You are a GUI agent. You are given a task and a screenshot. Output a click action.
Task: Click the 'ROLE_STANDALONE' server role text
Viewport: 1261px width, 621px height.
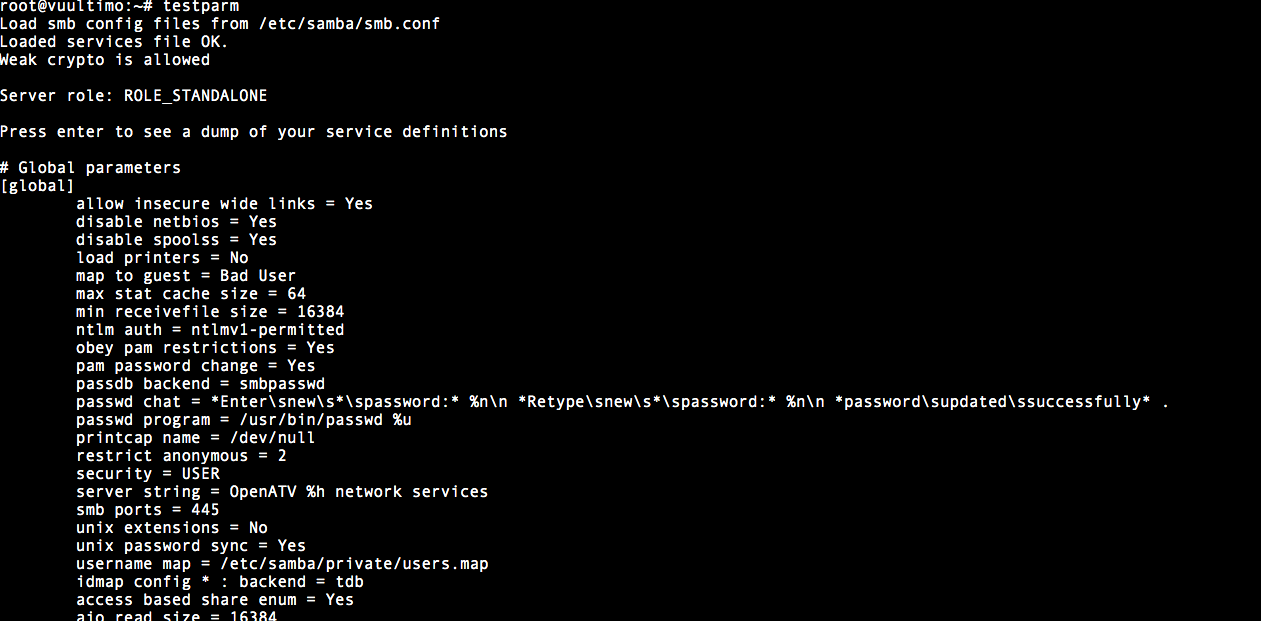tap(195, 96)
